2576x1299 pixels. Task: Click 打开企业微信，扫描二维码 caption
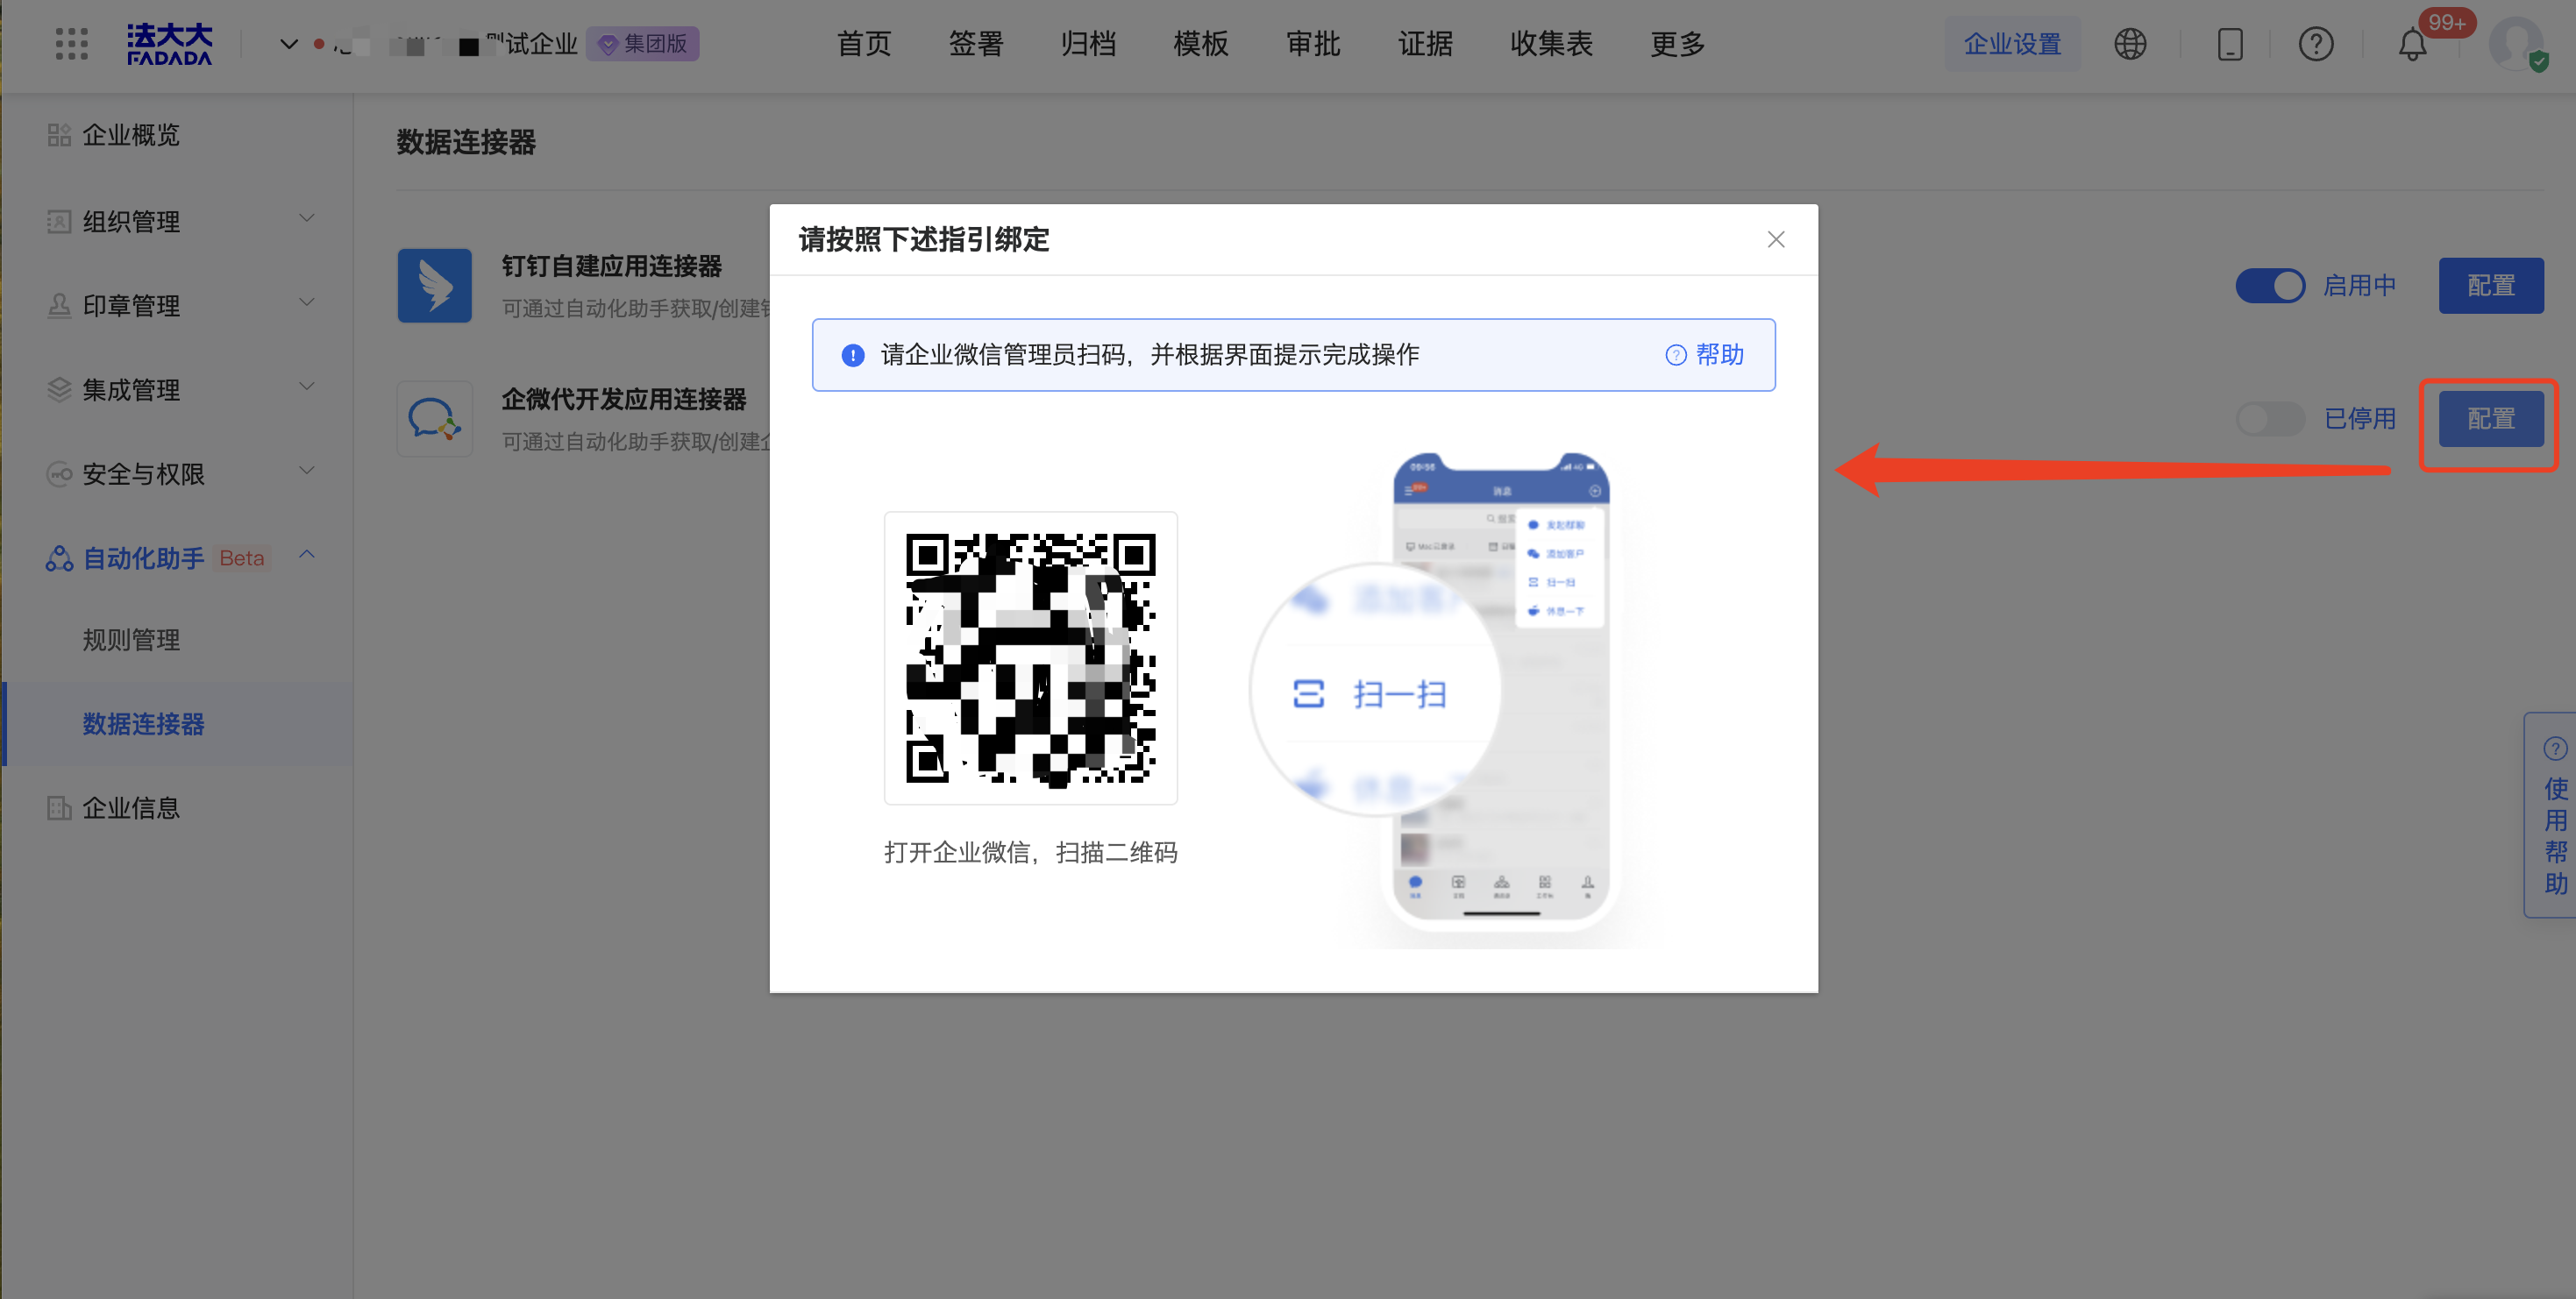[x=1030, y=852]
